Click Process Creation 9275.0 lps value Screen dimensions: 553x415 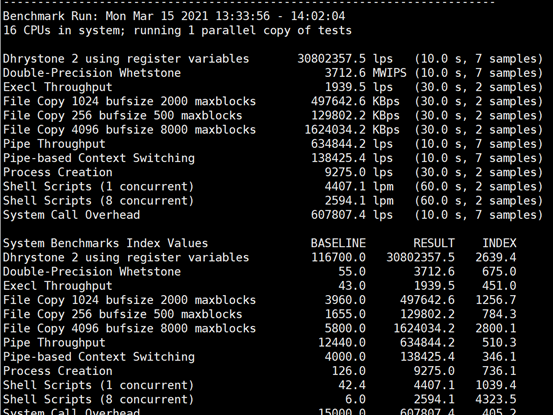[359, 172]
